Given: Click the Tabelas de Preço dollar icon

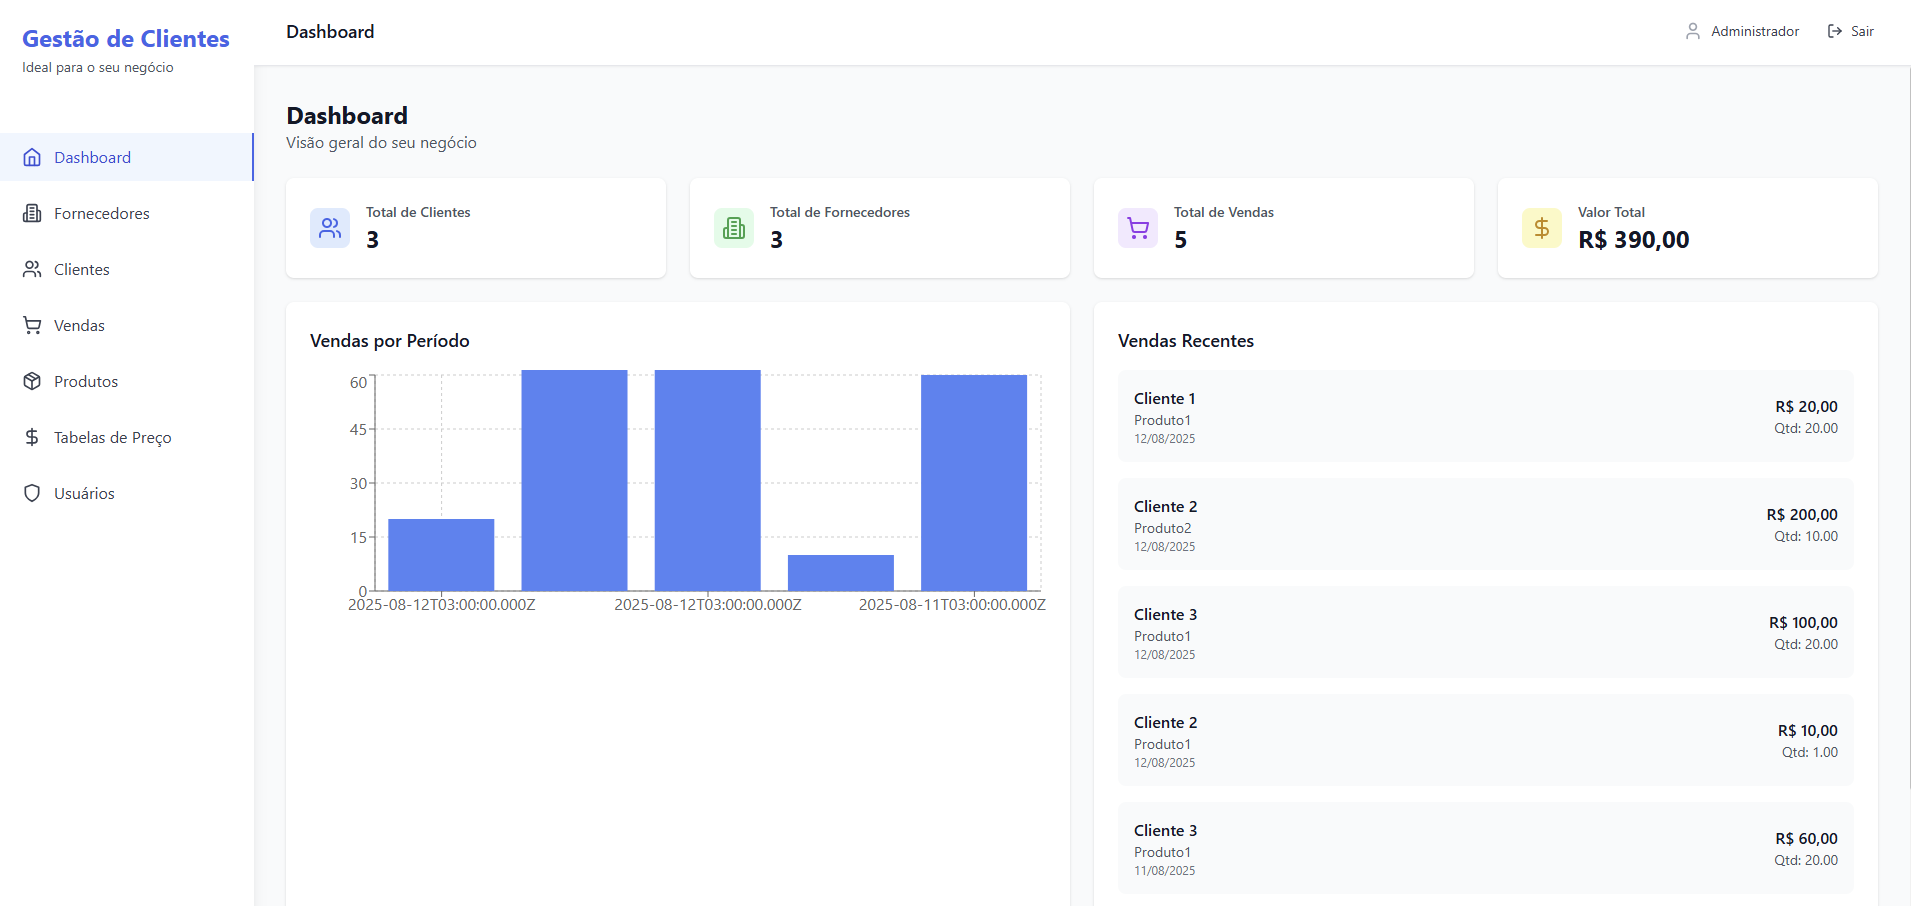Looking at the screenshot, I should coord(32,437).
